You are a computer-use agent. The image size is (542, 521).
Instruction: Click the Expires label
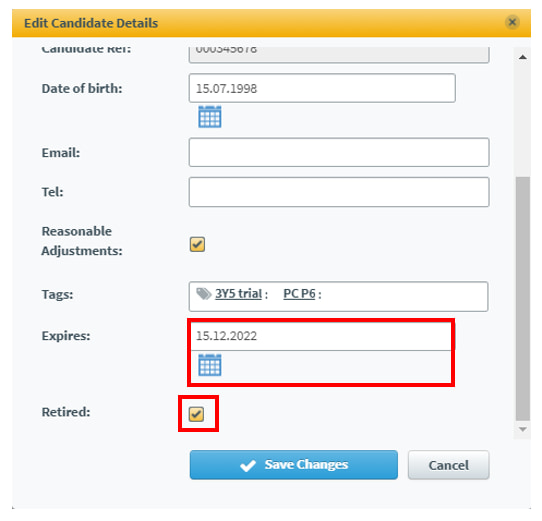[x=66, y=336]
